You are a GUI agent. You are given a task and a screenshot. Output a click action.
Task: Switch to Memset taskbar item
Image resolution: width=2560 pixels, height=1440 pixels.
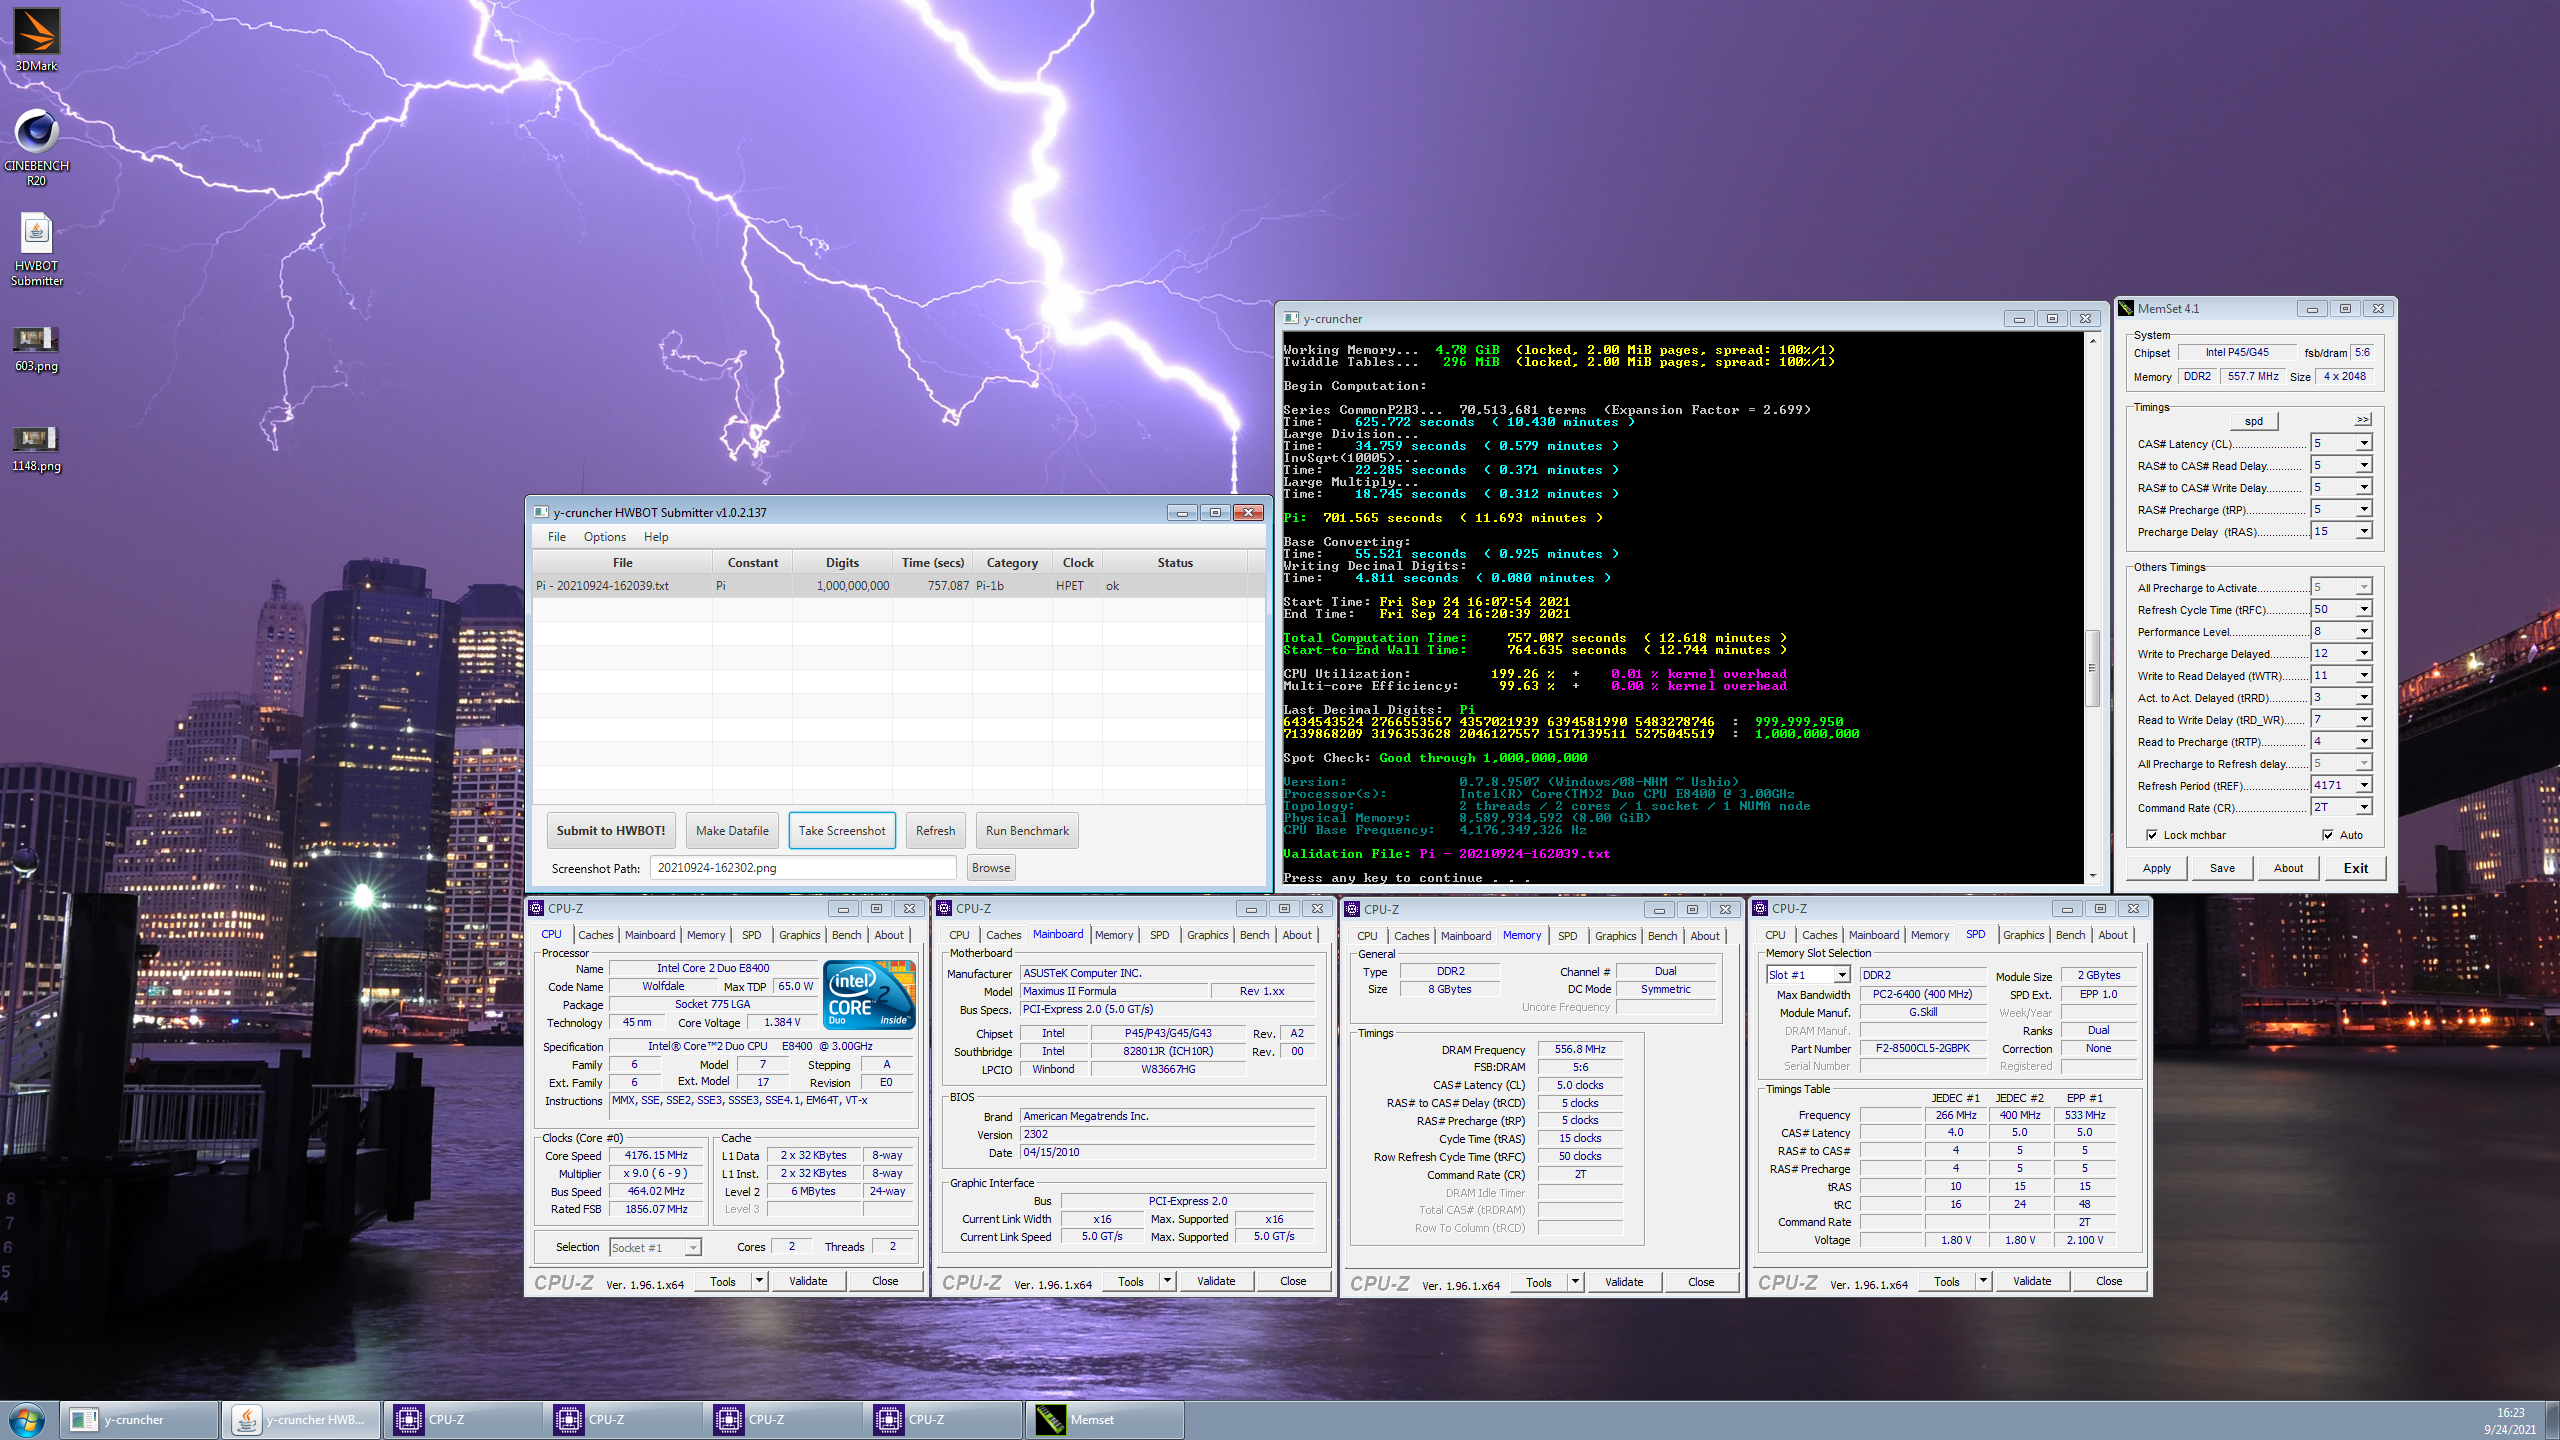(1104, 1420)
